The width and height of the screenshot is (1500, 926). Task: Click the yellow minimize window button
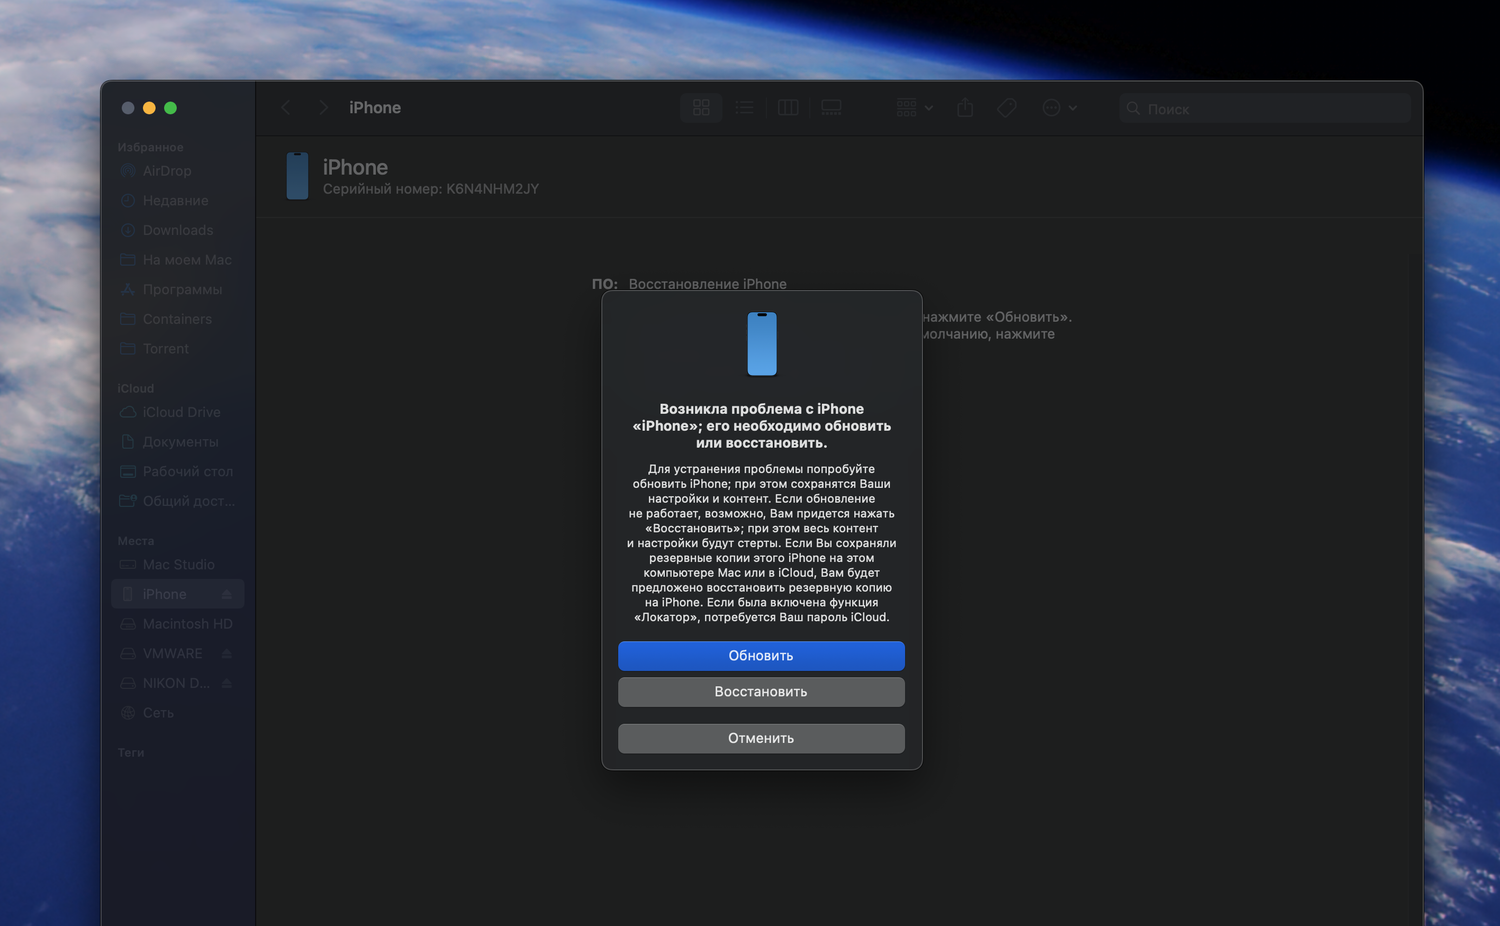[x=149, y=108]
